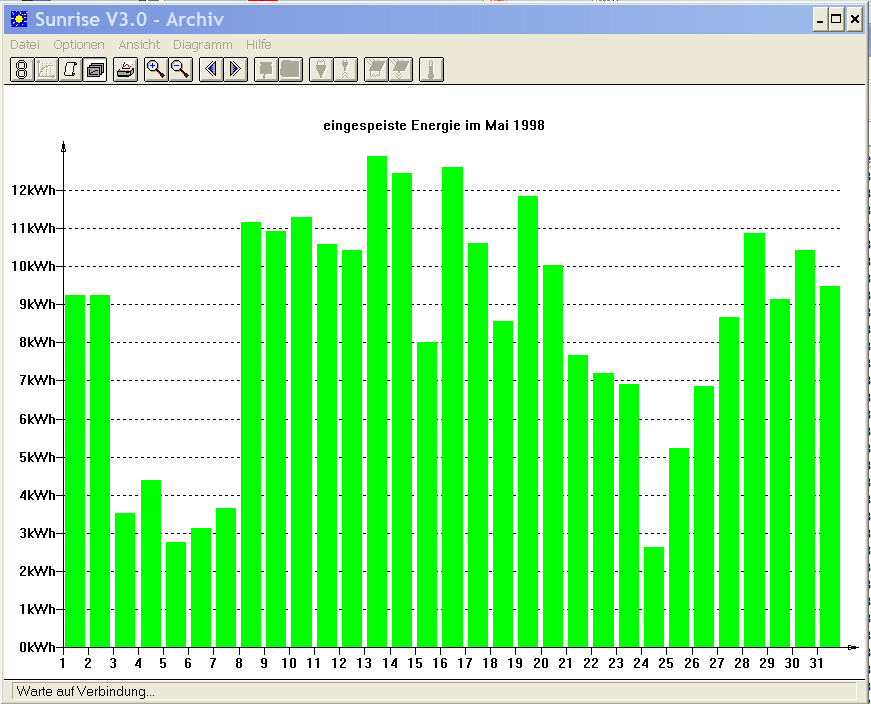Open the Hilfe menu
The height and width of the screenshot is (704, 871).
259,44
